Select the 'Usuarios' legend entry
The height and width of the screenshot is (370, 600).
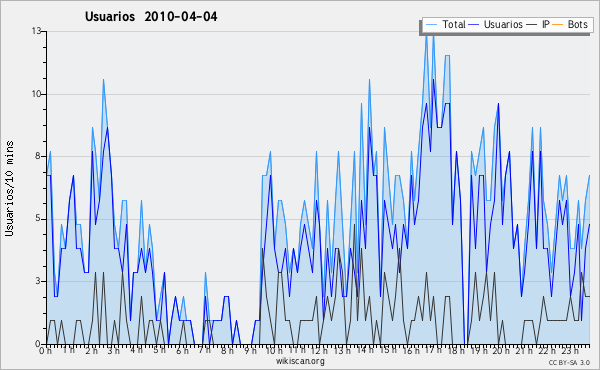click(496, 24)
